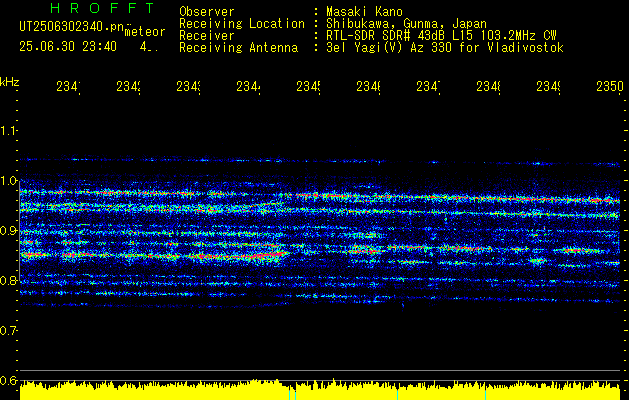Click the 0.6 kHz axis tick label
The image size is (629, 400).
click(9, 380)
